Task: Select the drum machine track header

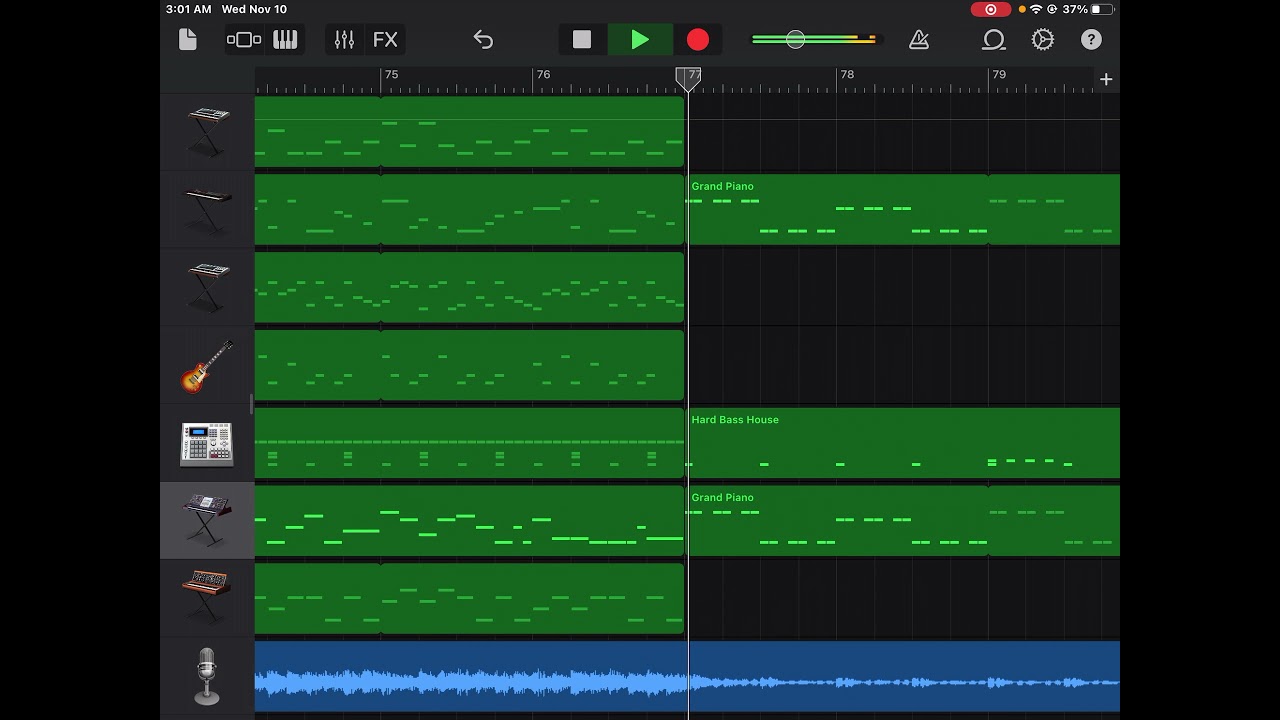Action: (x=207, y=444)
